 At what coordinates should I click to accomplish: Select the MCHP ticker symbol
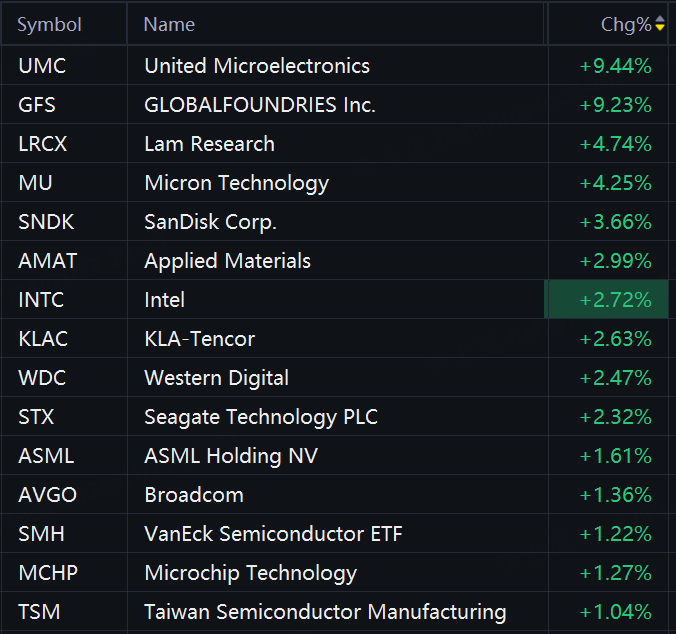(48, 573)
